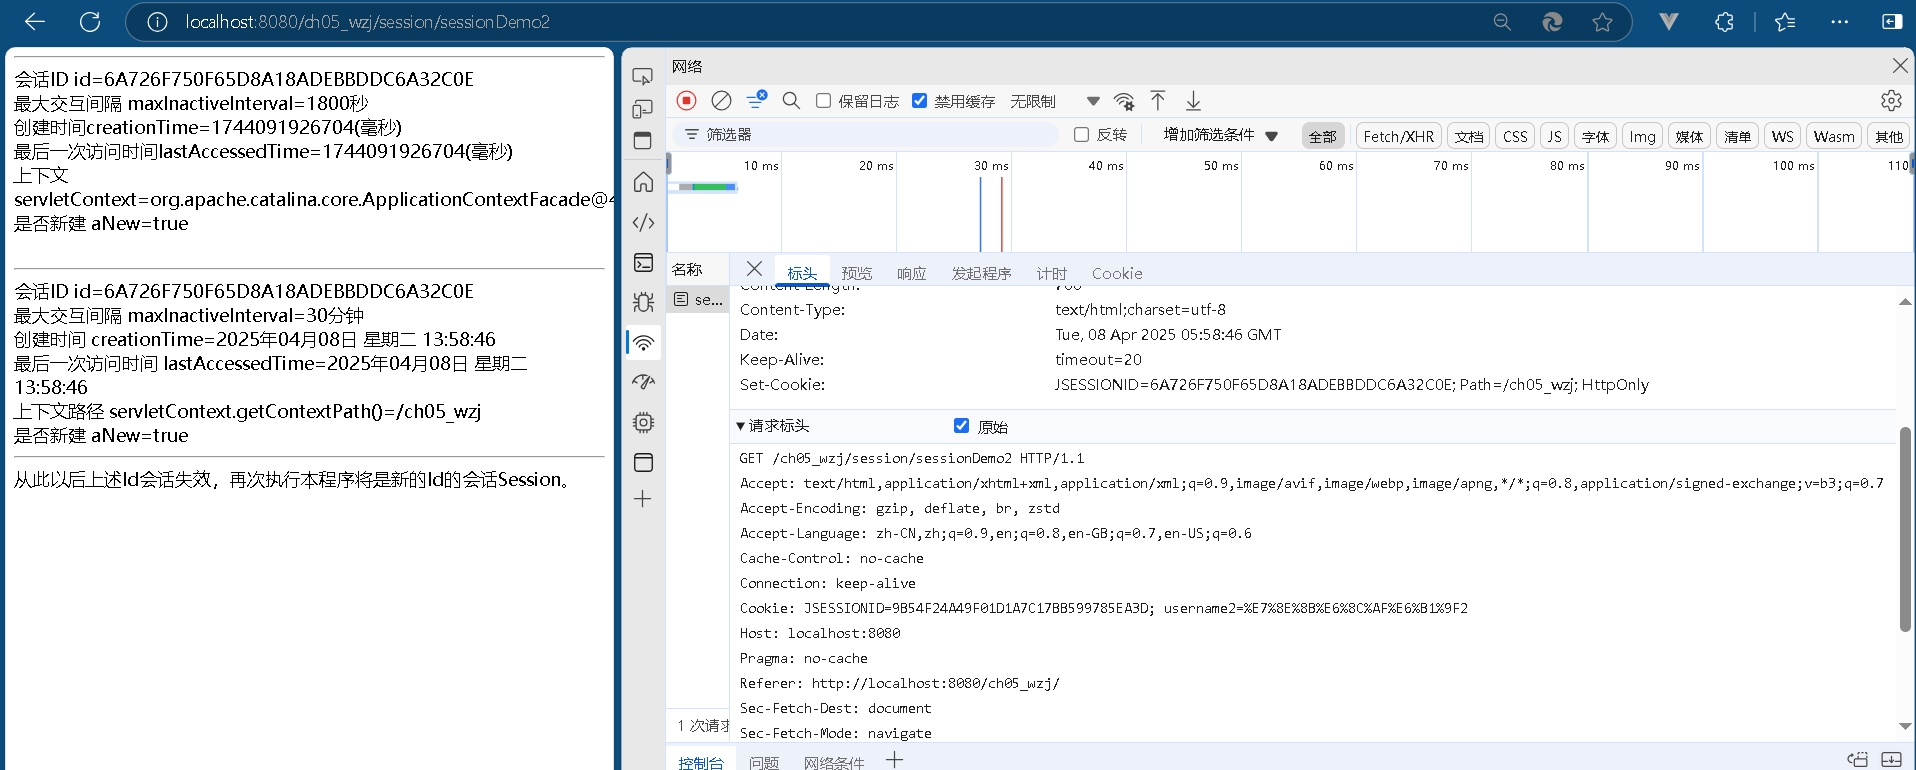Screen dimensions: 1916x770
Task: Click the record network log button
Action: point(686,100)
